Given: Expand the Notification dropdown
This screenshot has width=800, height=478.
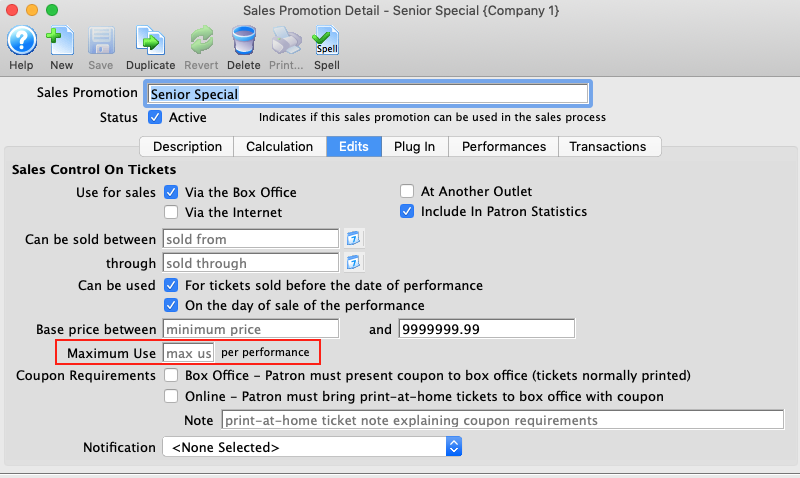Looking at the screenshot, I should coord(312,447).
